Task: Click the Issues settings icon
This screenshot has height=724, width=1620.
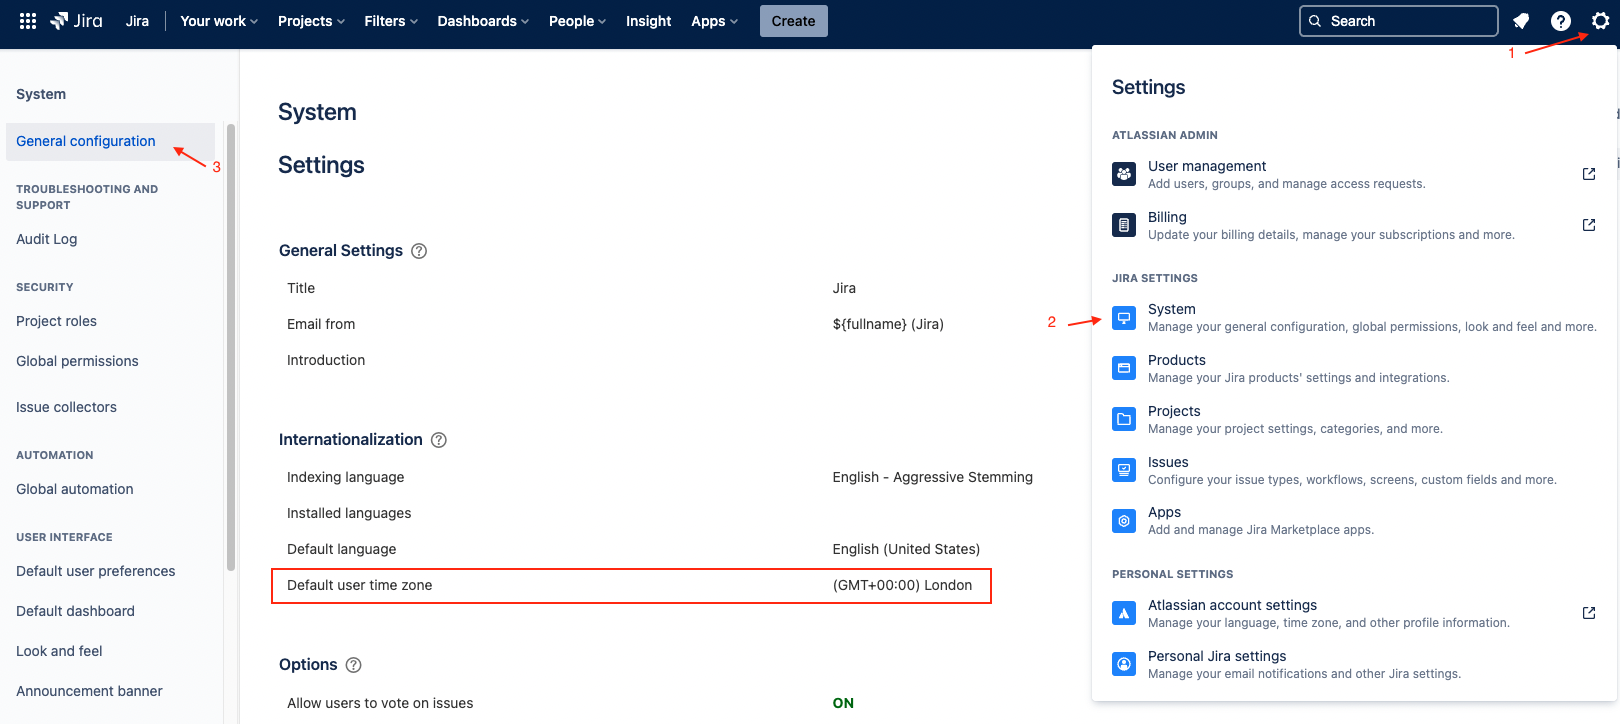Action: (1124, 470)
